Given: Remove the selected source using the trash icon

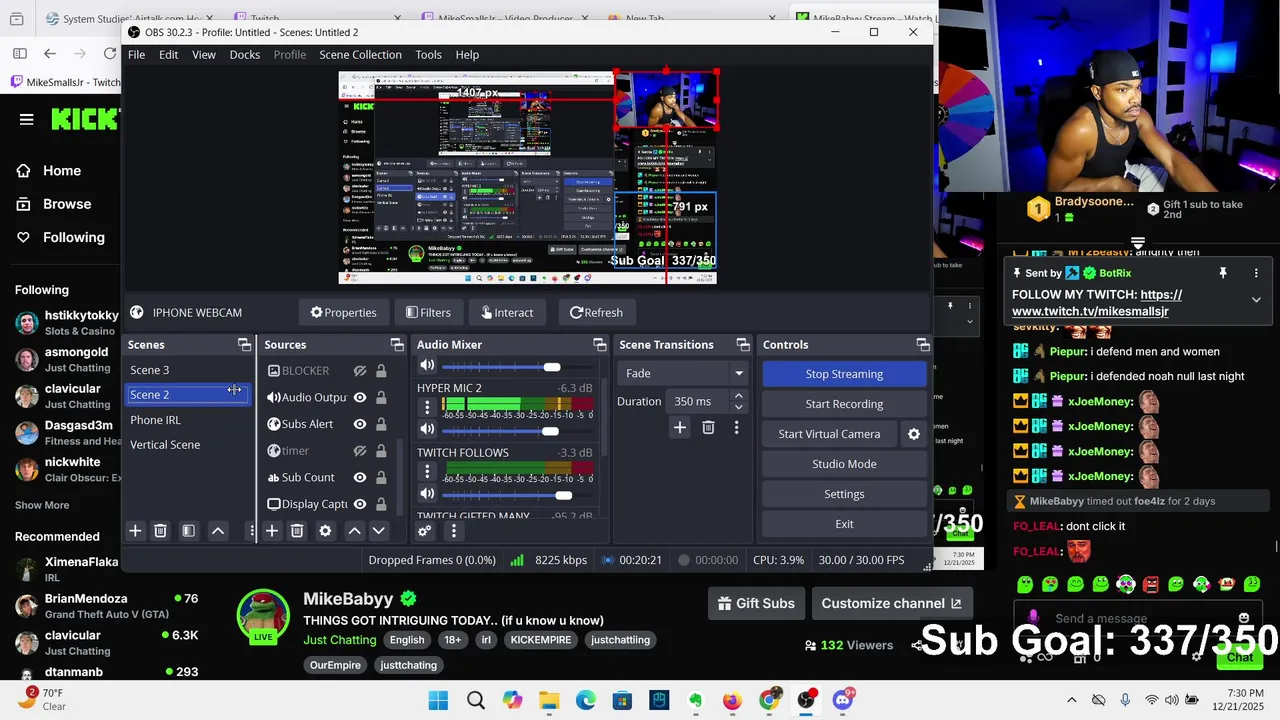Looking at the screenshot, I should click(297, 531).
